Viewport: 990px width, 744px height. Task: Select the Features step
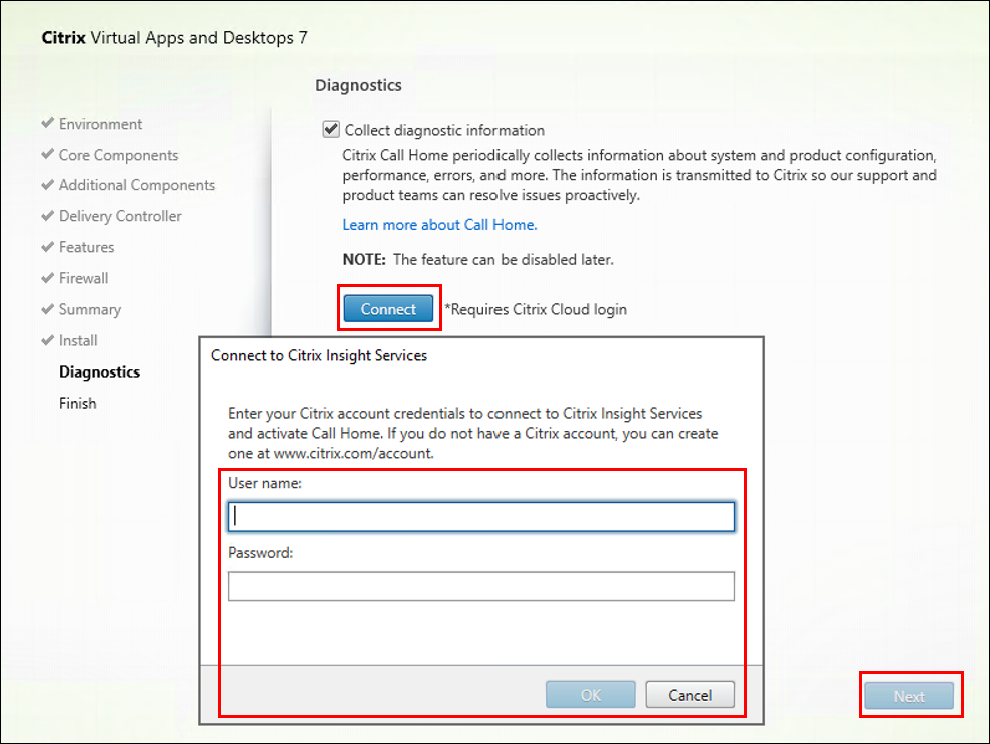coord(86,247)
